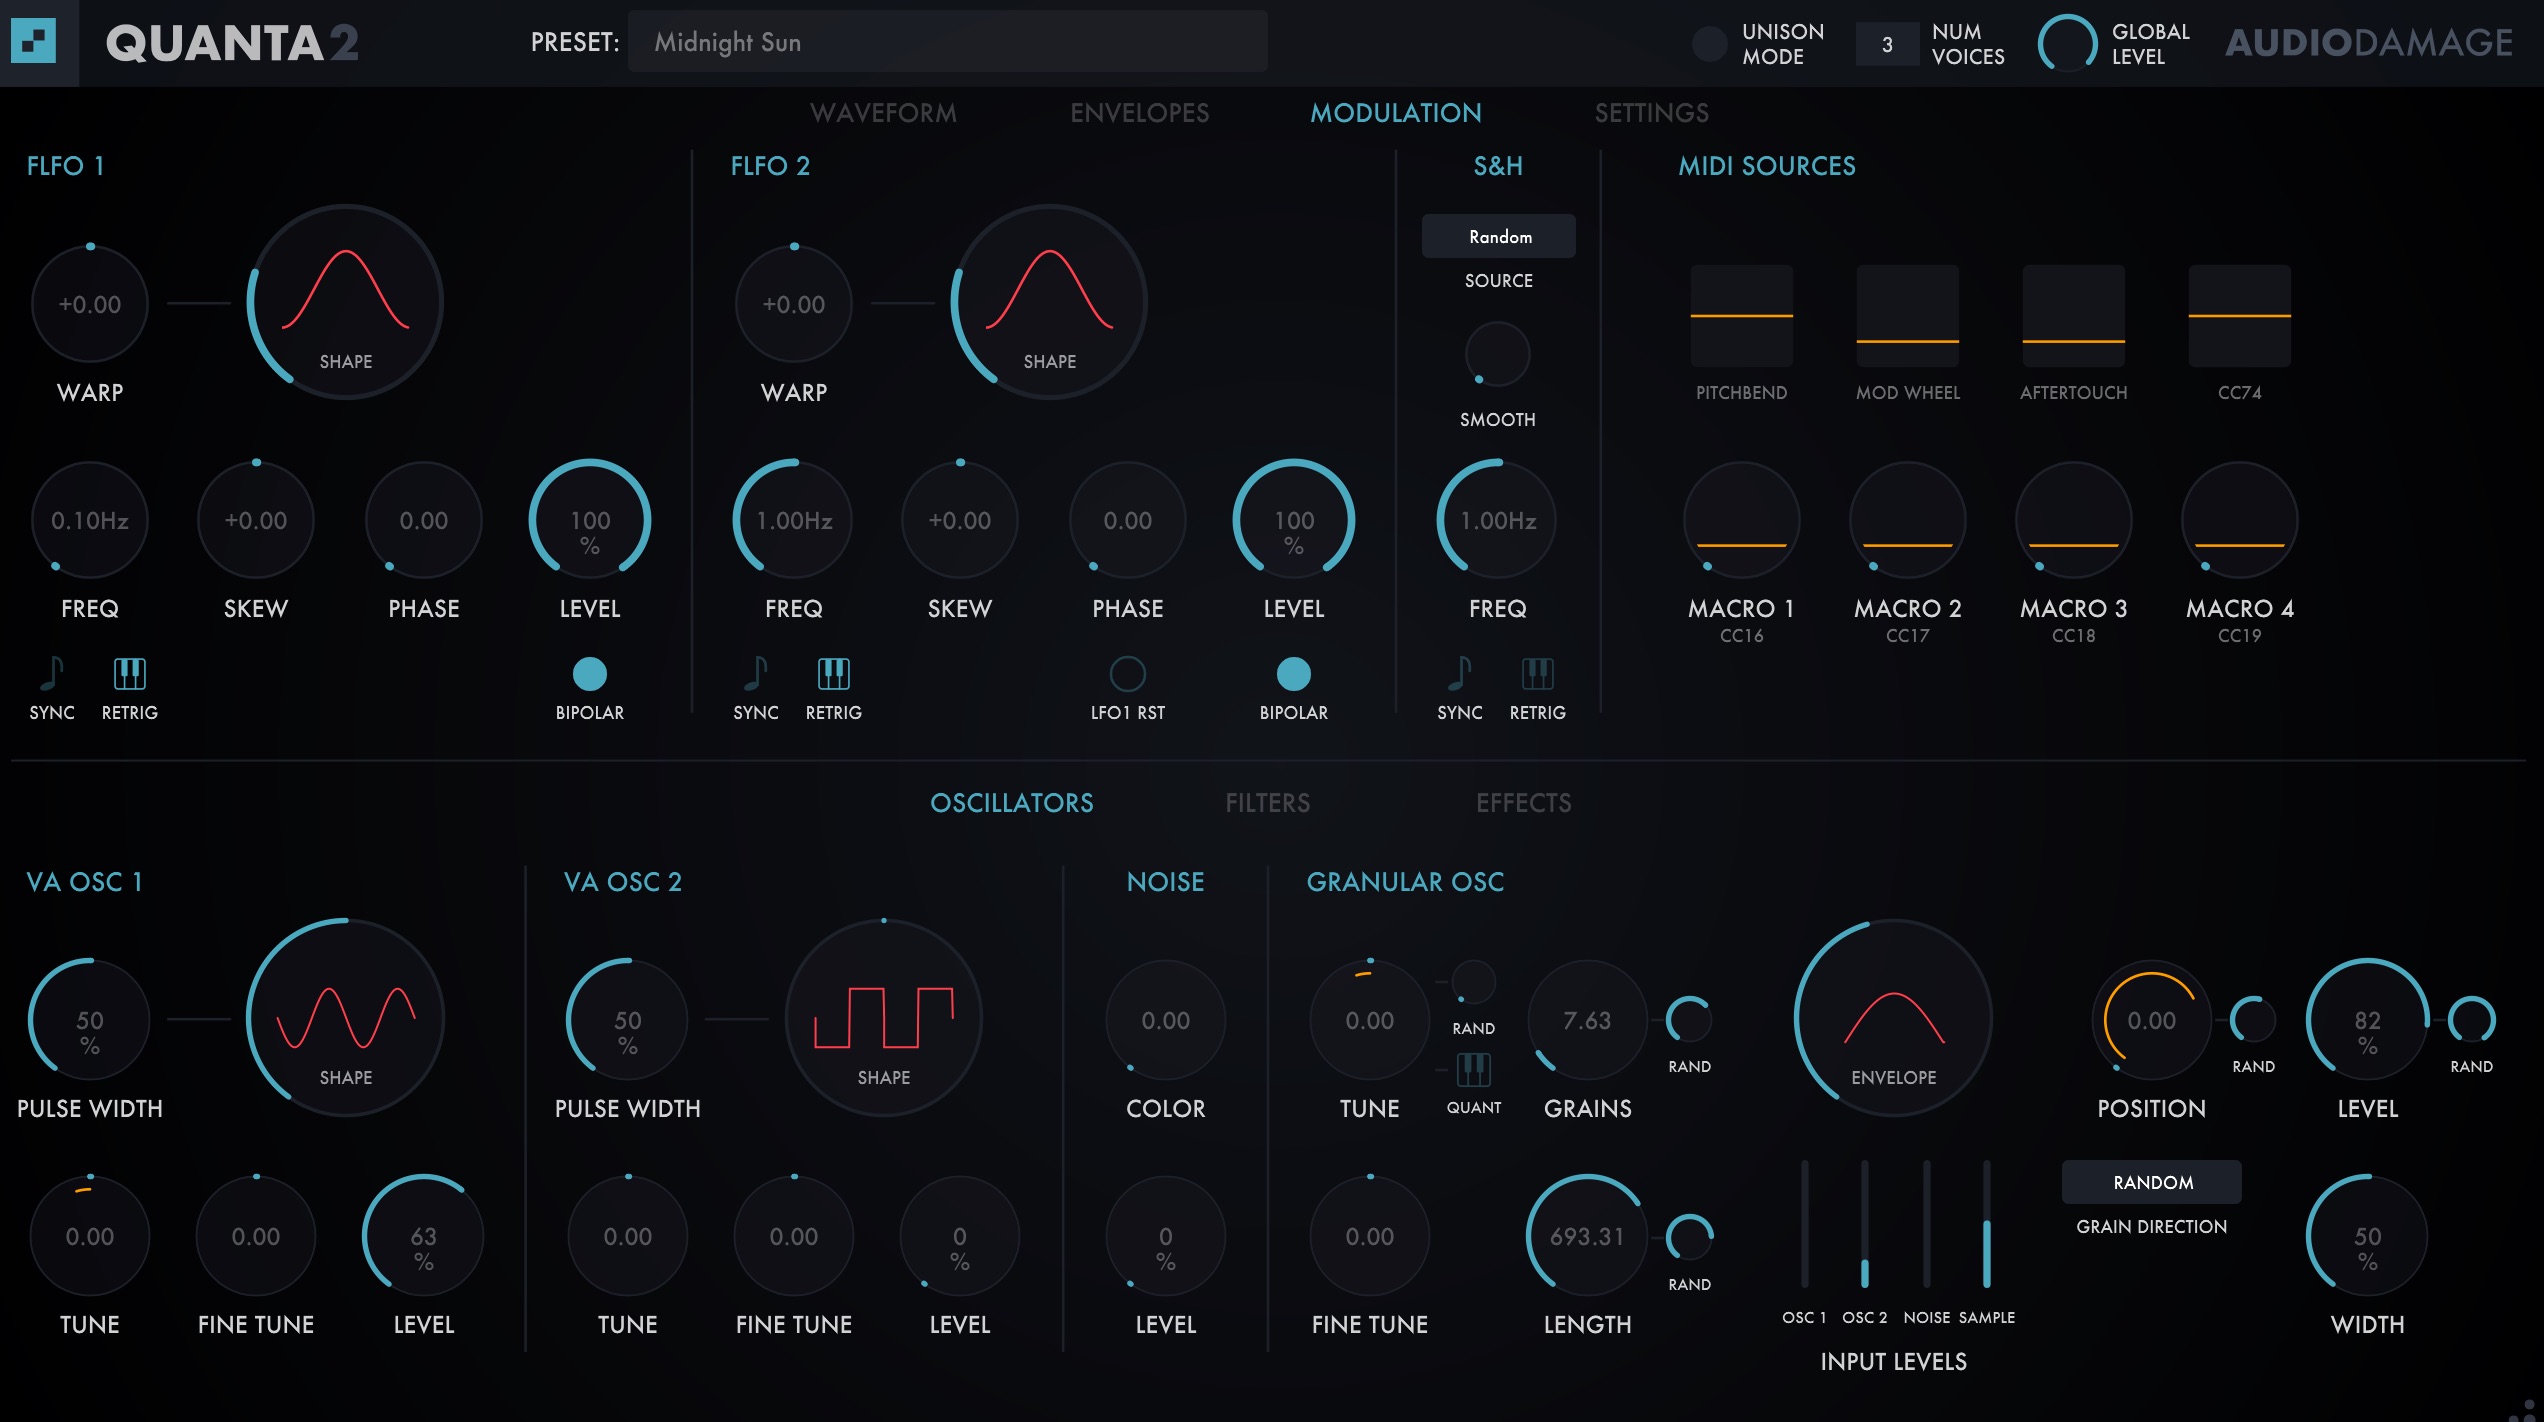Enable LFO1 RST toggle
This screenshot has width=2544, height=1422.
1127,674
